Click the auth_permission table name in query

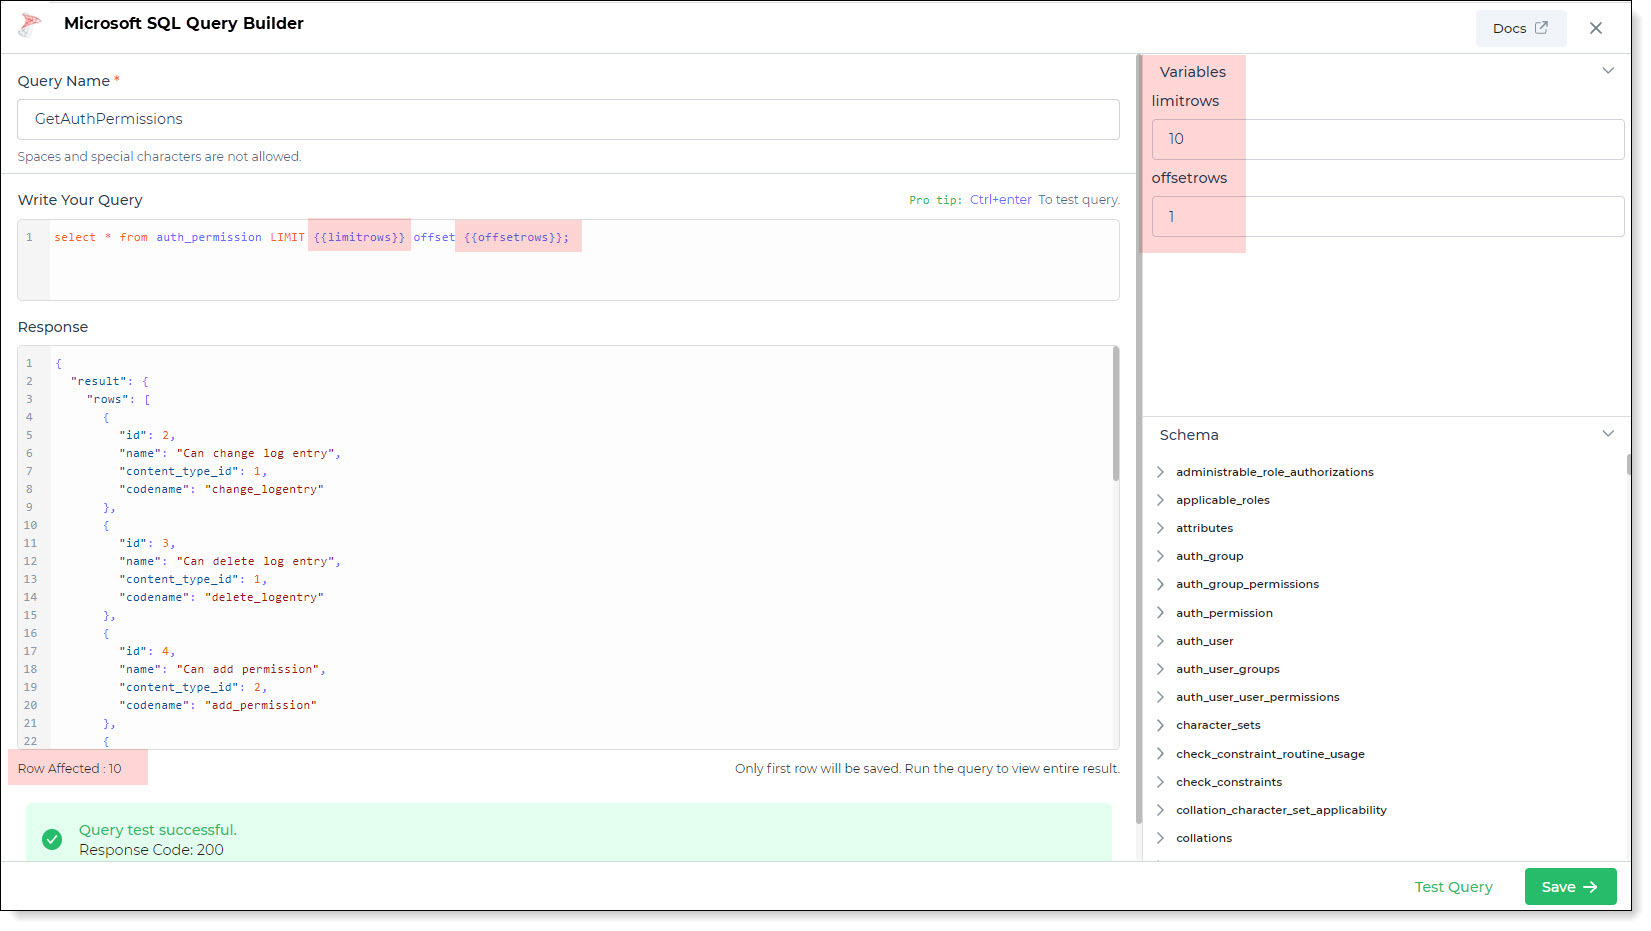coord(209,237)
